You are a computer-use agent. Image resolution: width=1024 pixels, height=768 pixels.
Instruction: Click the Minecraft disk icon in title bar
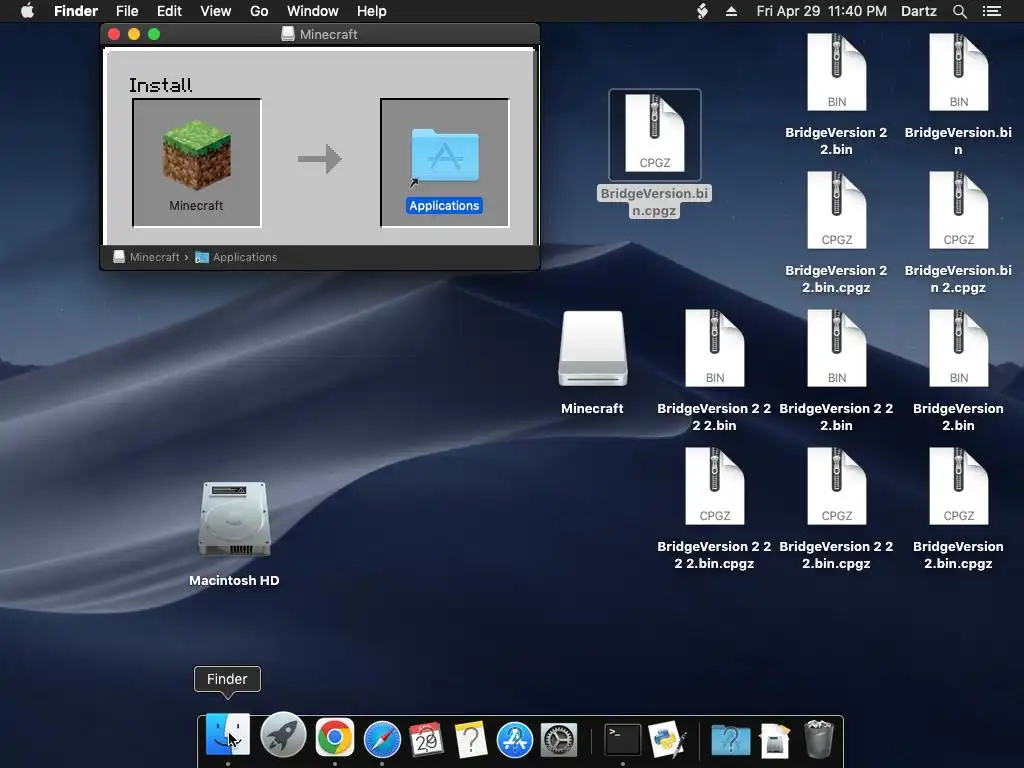tap(287, 34)
